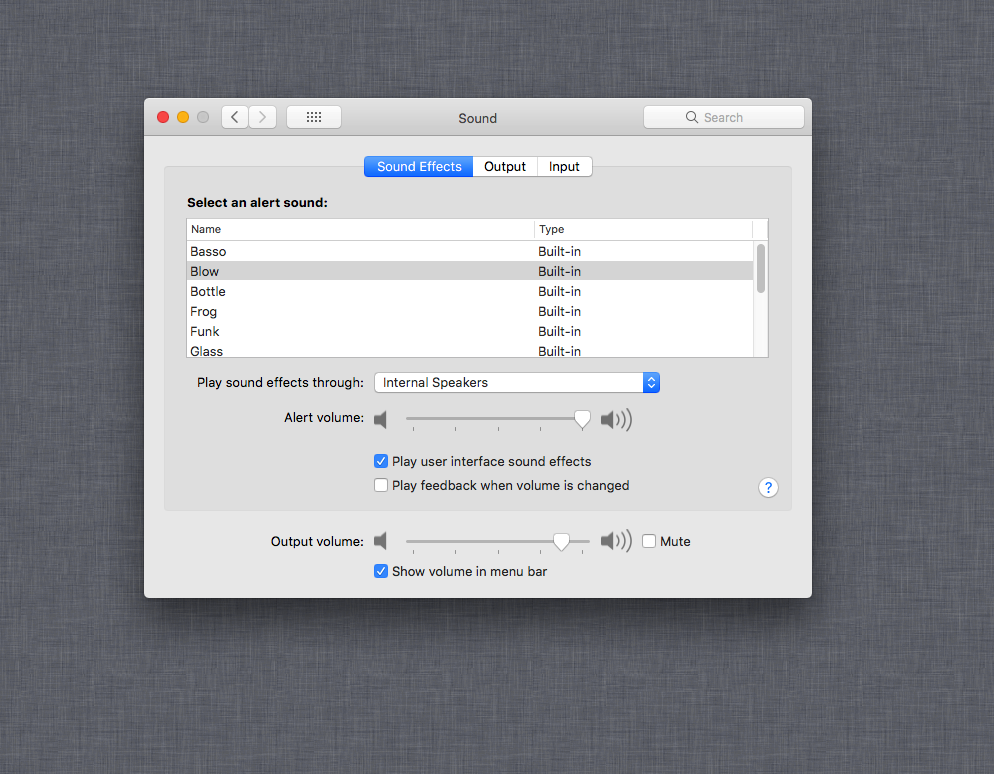This screenshot has width=994, height=774.
Task: Minimize the Sound window with yellow button
Action: click(x=183, y=117)
